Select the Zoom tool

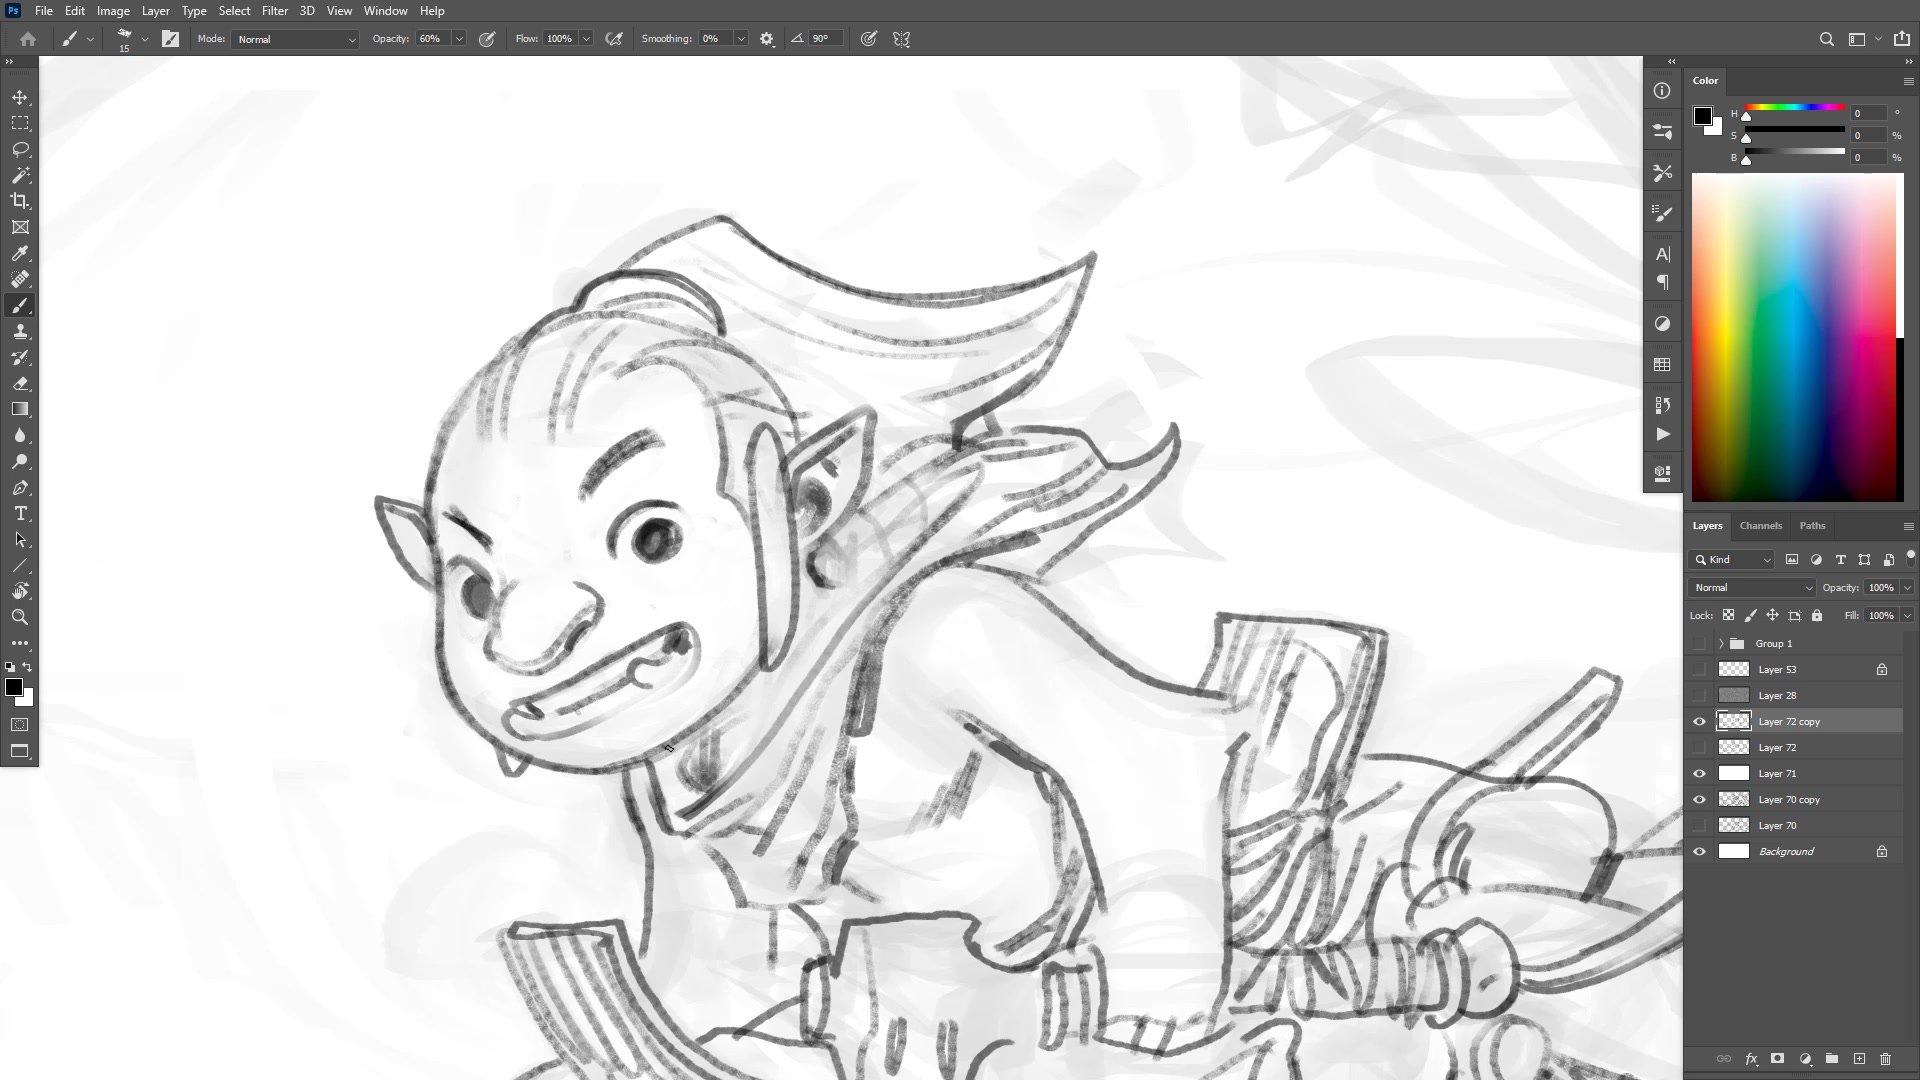[20, 617]
